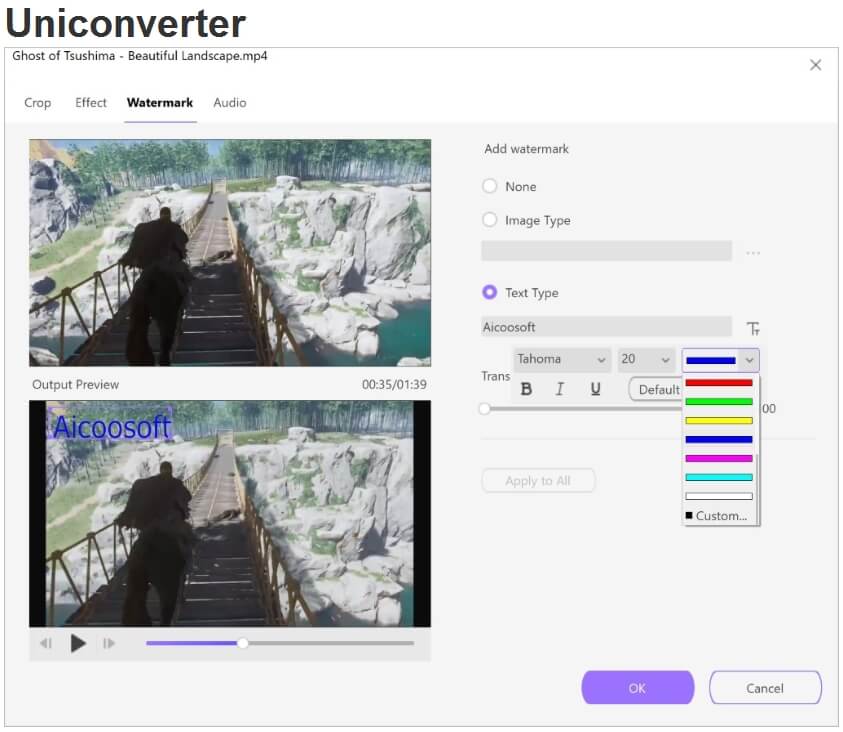Close the watermark dialog with X
The width and height of the screenshot is (843, 732).
coord(815,65)
